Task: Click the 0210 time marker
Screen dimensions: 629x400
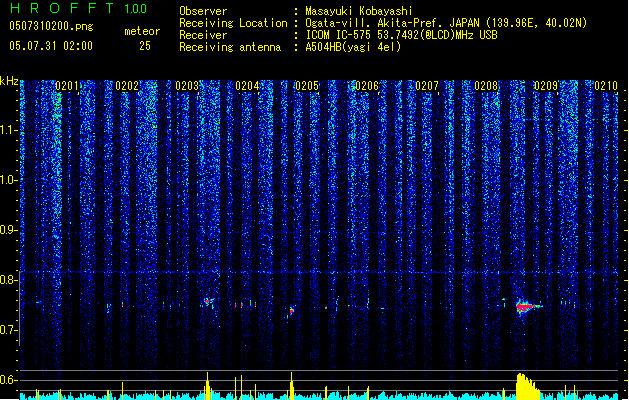Action: tap(606, 86)
